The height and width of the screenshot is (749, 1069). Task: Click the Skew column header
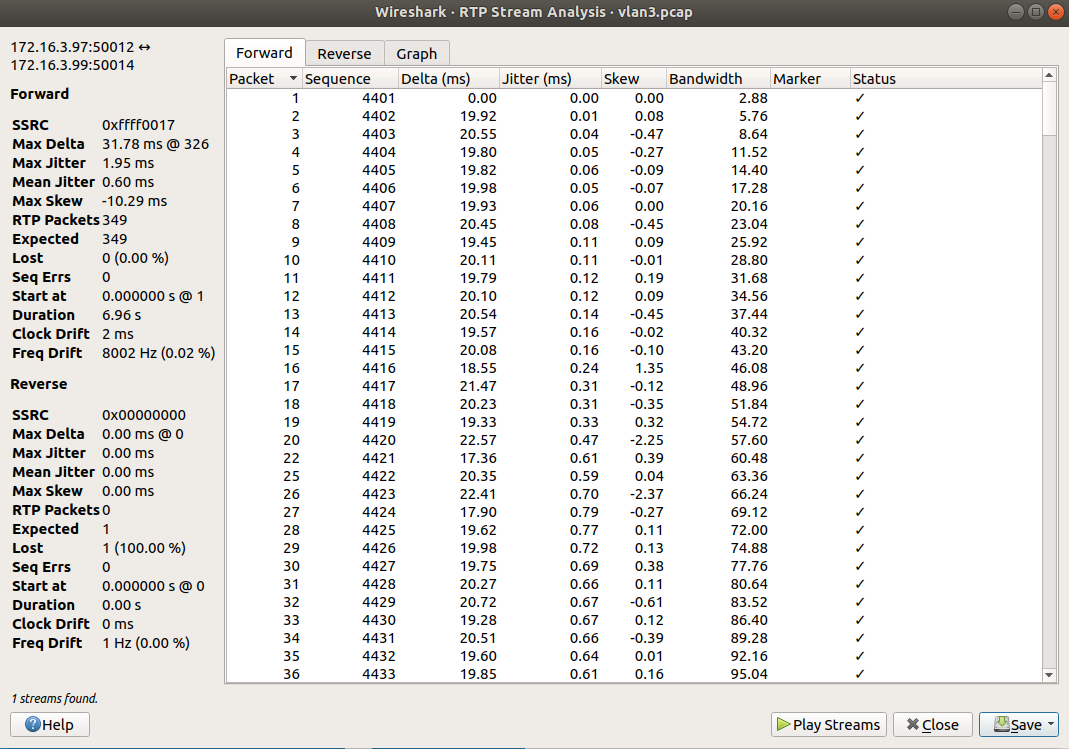(633, 78)
